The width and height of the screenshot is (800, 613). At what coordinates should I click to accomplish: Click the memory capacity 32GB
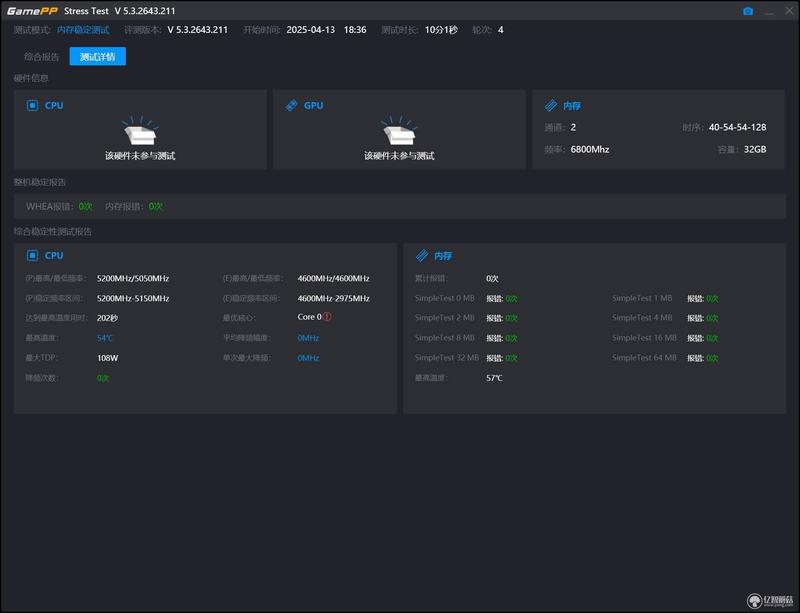(755, 150)
